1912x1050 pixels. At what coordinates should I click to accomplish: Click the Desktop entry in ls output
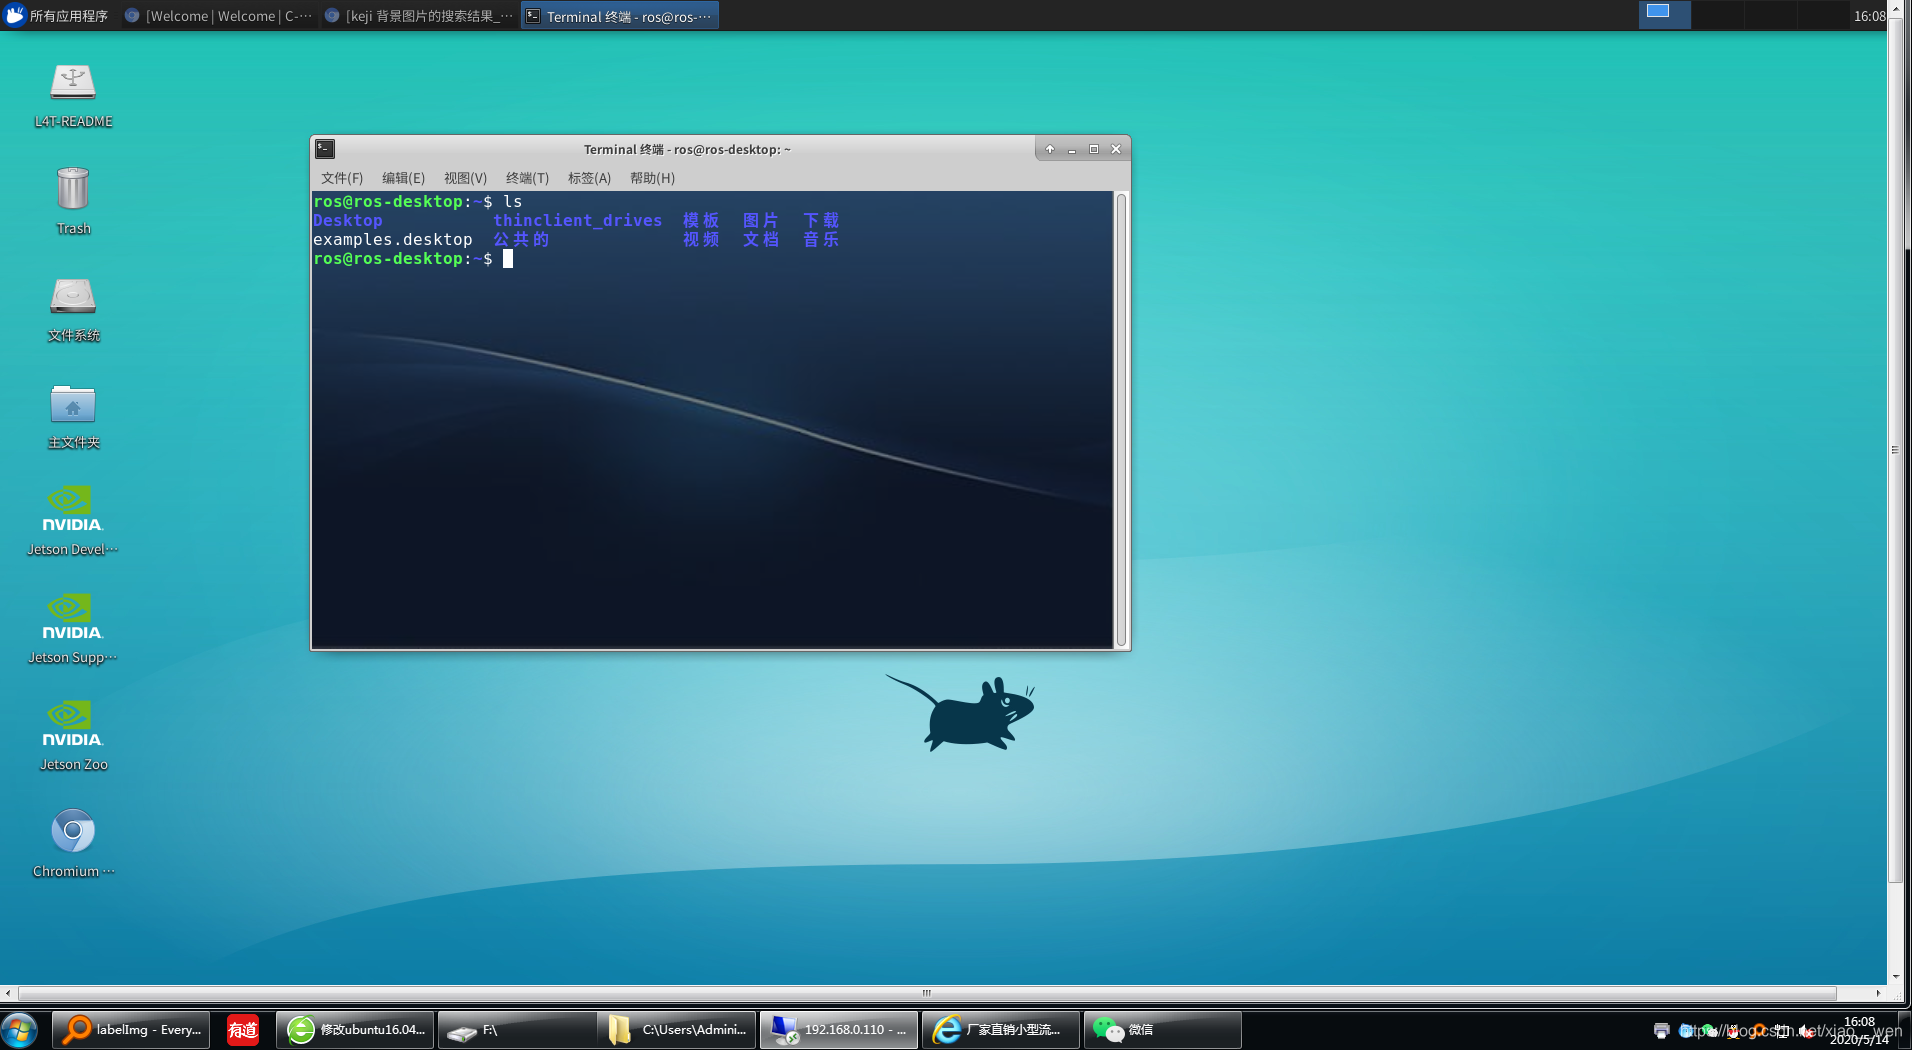click(x=347, y=220)
